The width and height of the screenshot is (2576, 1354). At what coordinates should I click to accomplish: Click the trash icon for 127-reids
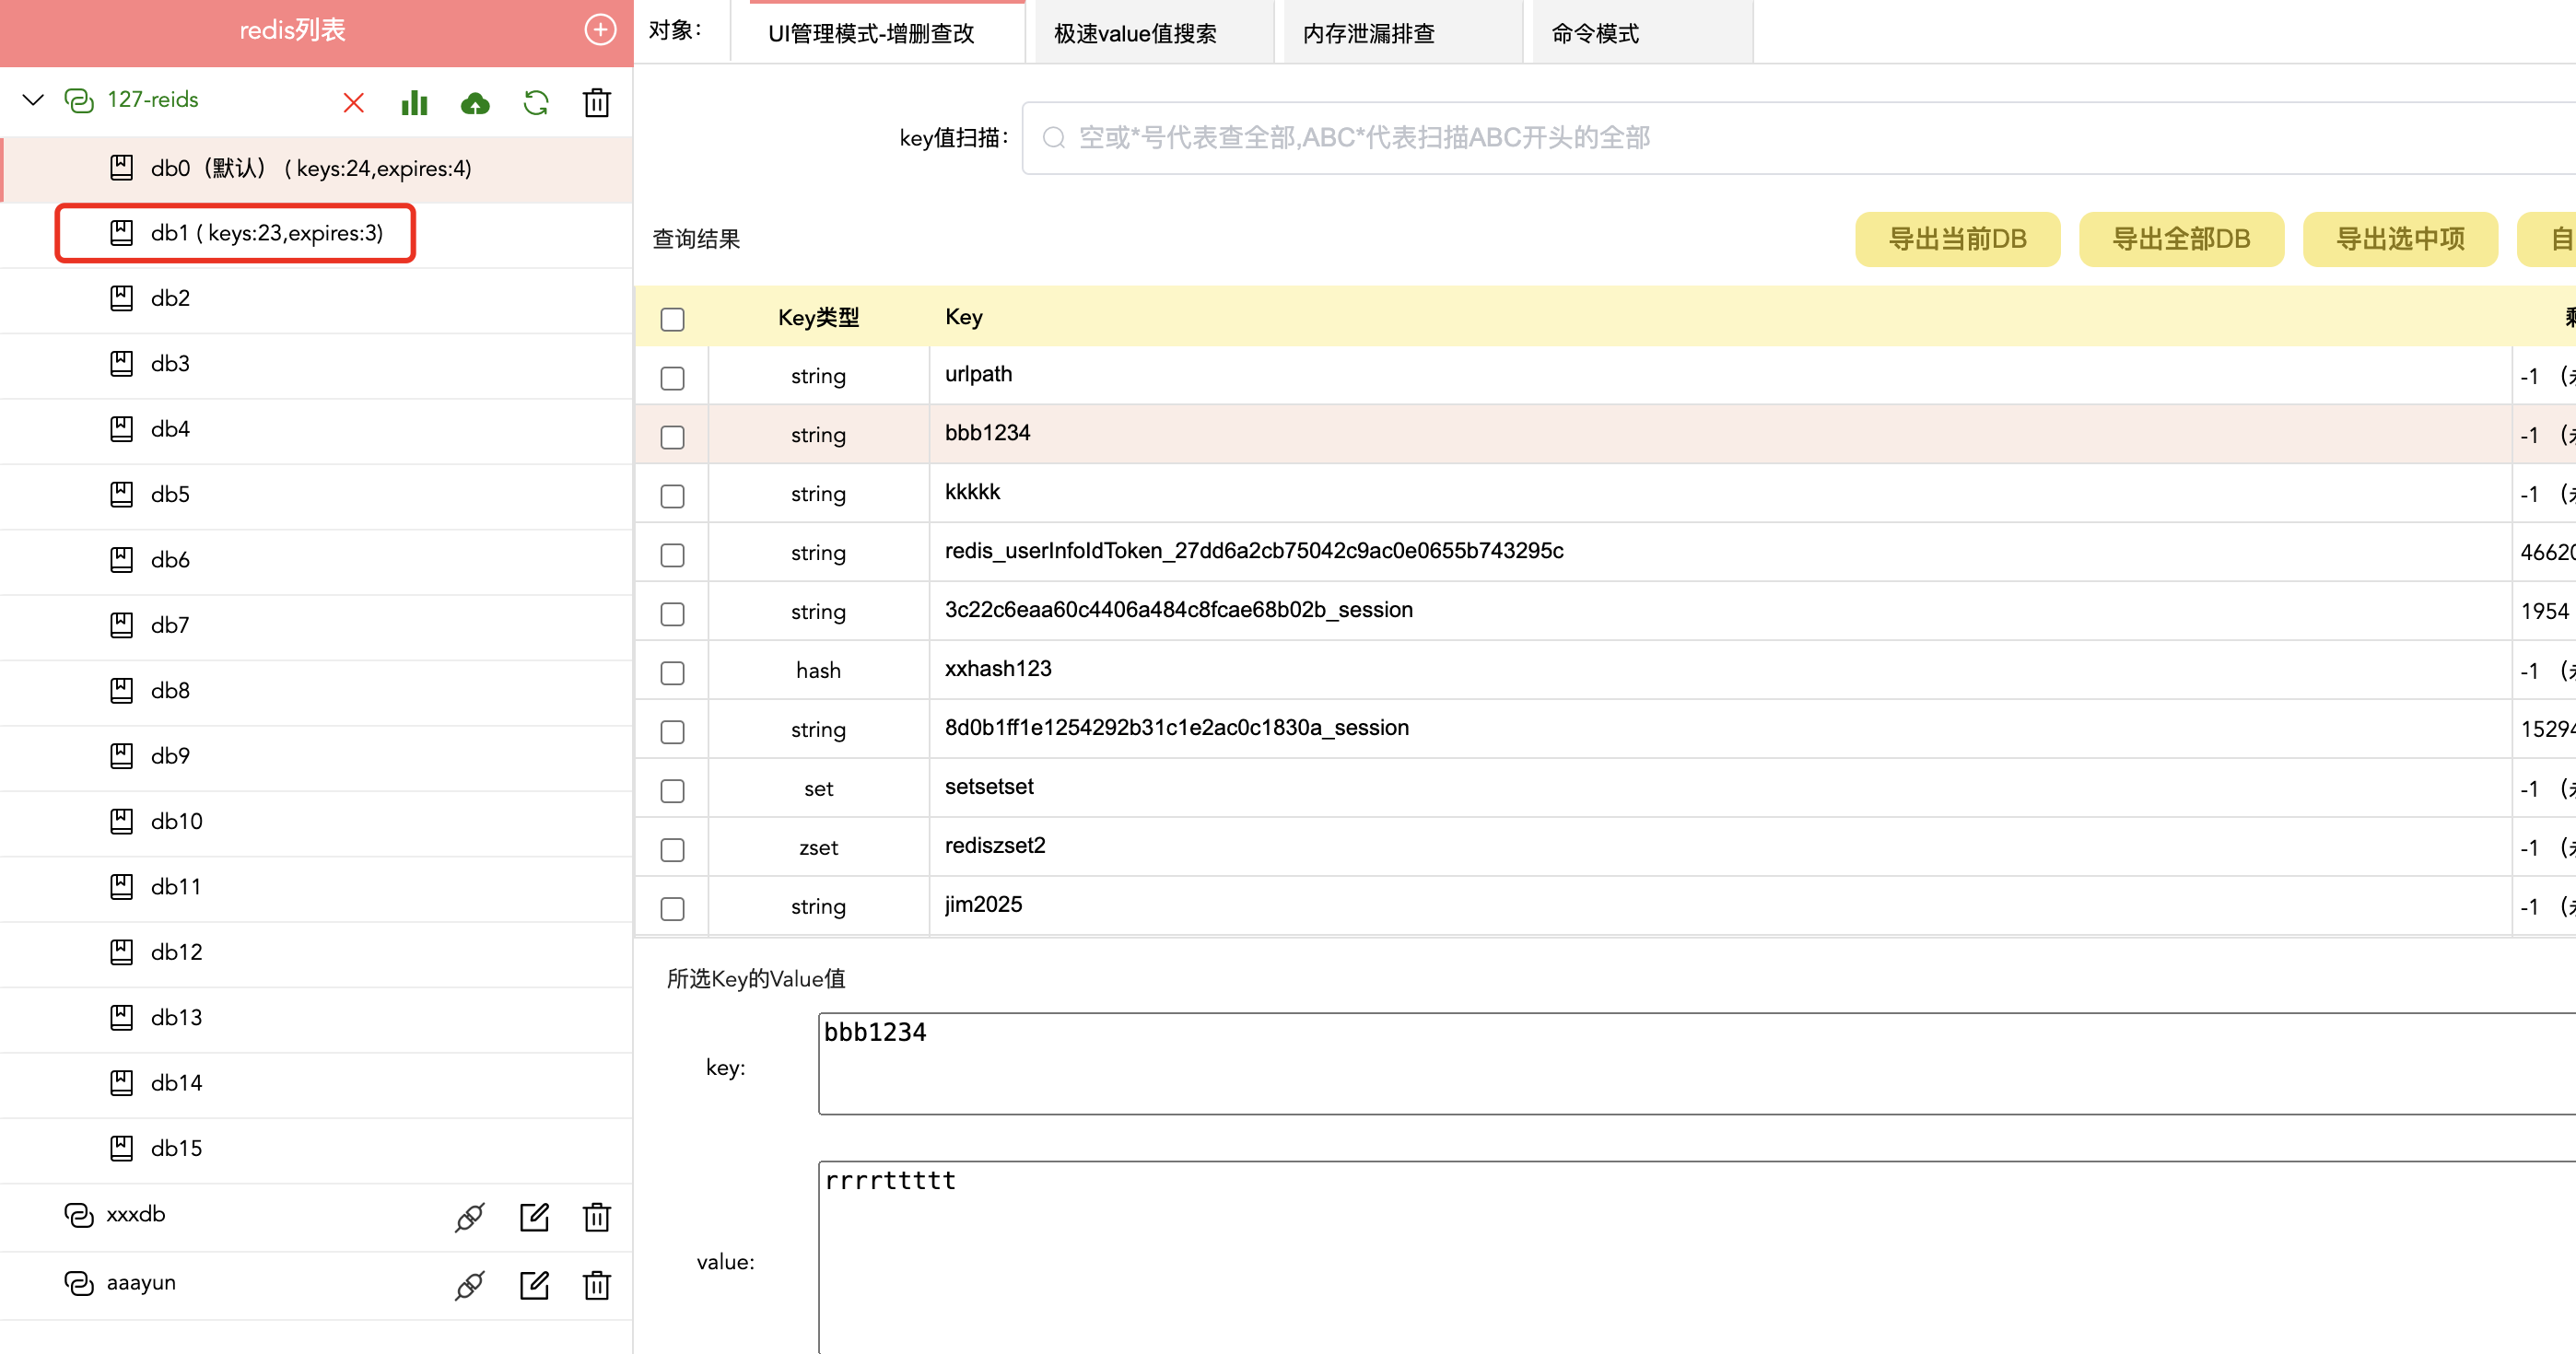coord(597,102)
